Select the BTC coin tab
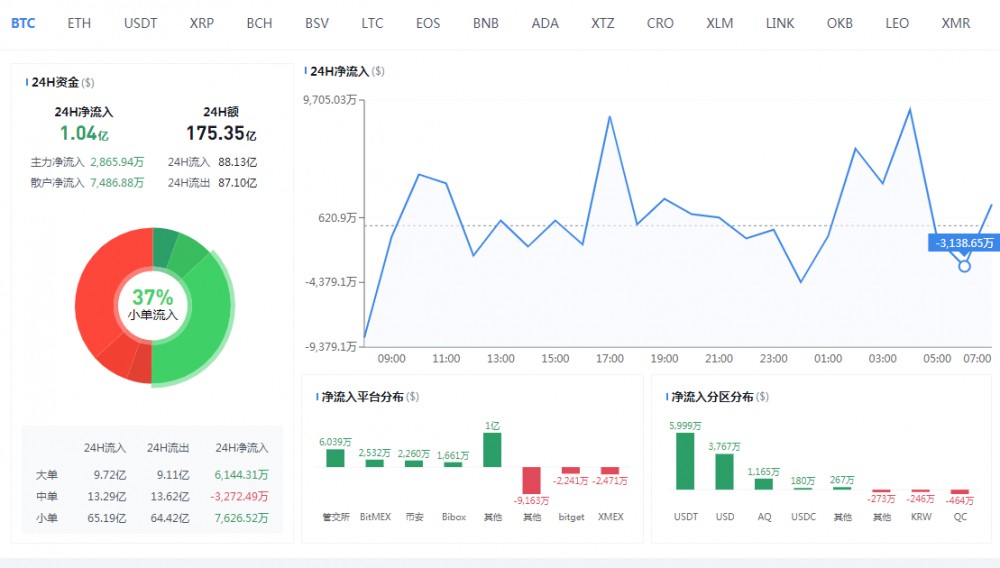The height and width of the screenshot is (568, 1000). 23,23
